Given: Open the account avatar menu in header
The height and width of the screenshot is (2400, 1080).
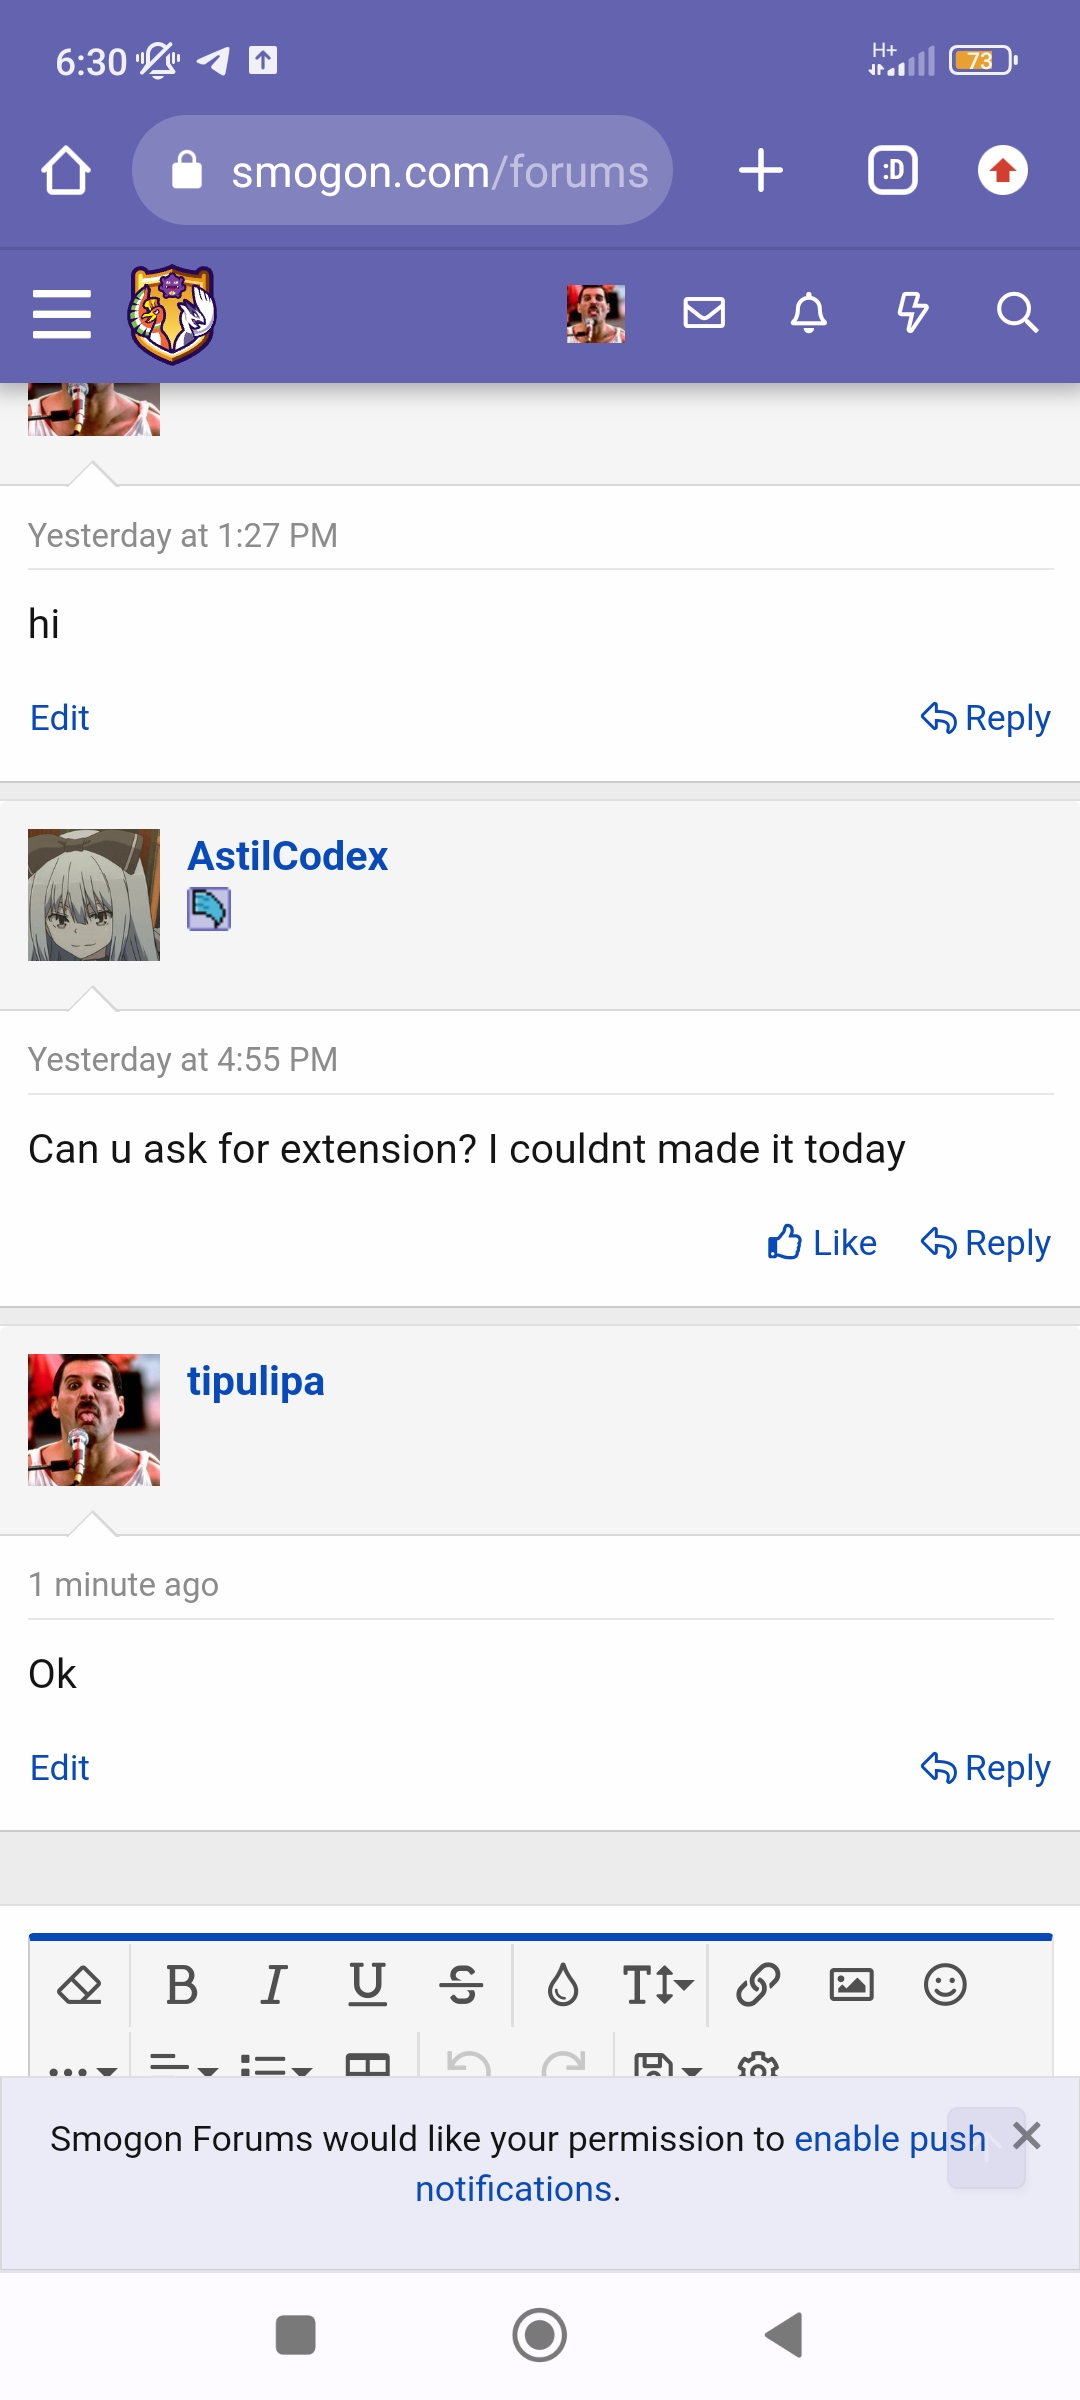Looking at the screenshot, I should (x=596, y=313).
